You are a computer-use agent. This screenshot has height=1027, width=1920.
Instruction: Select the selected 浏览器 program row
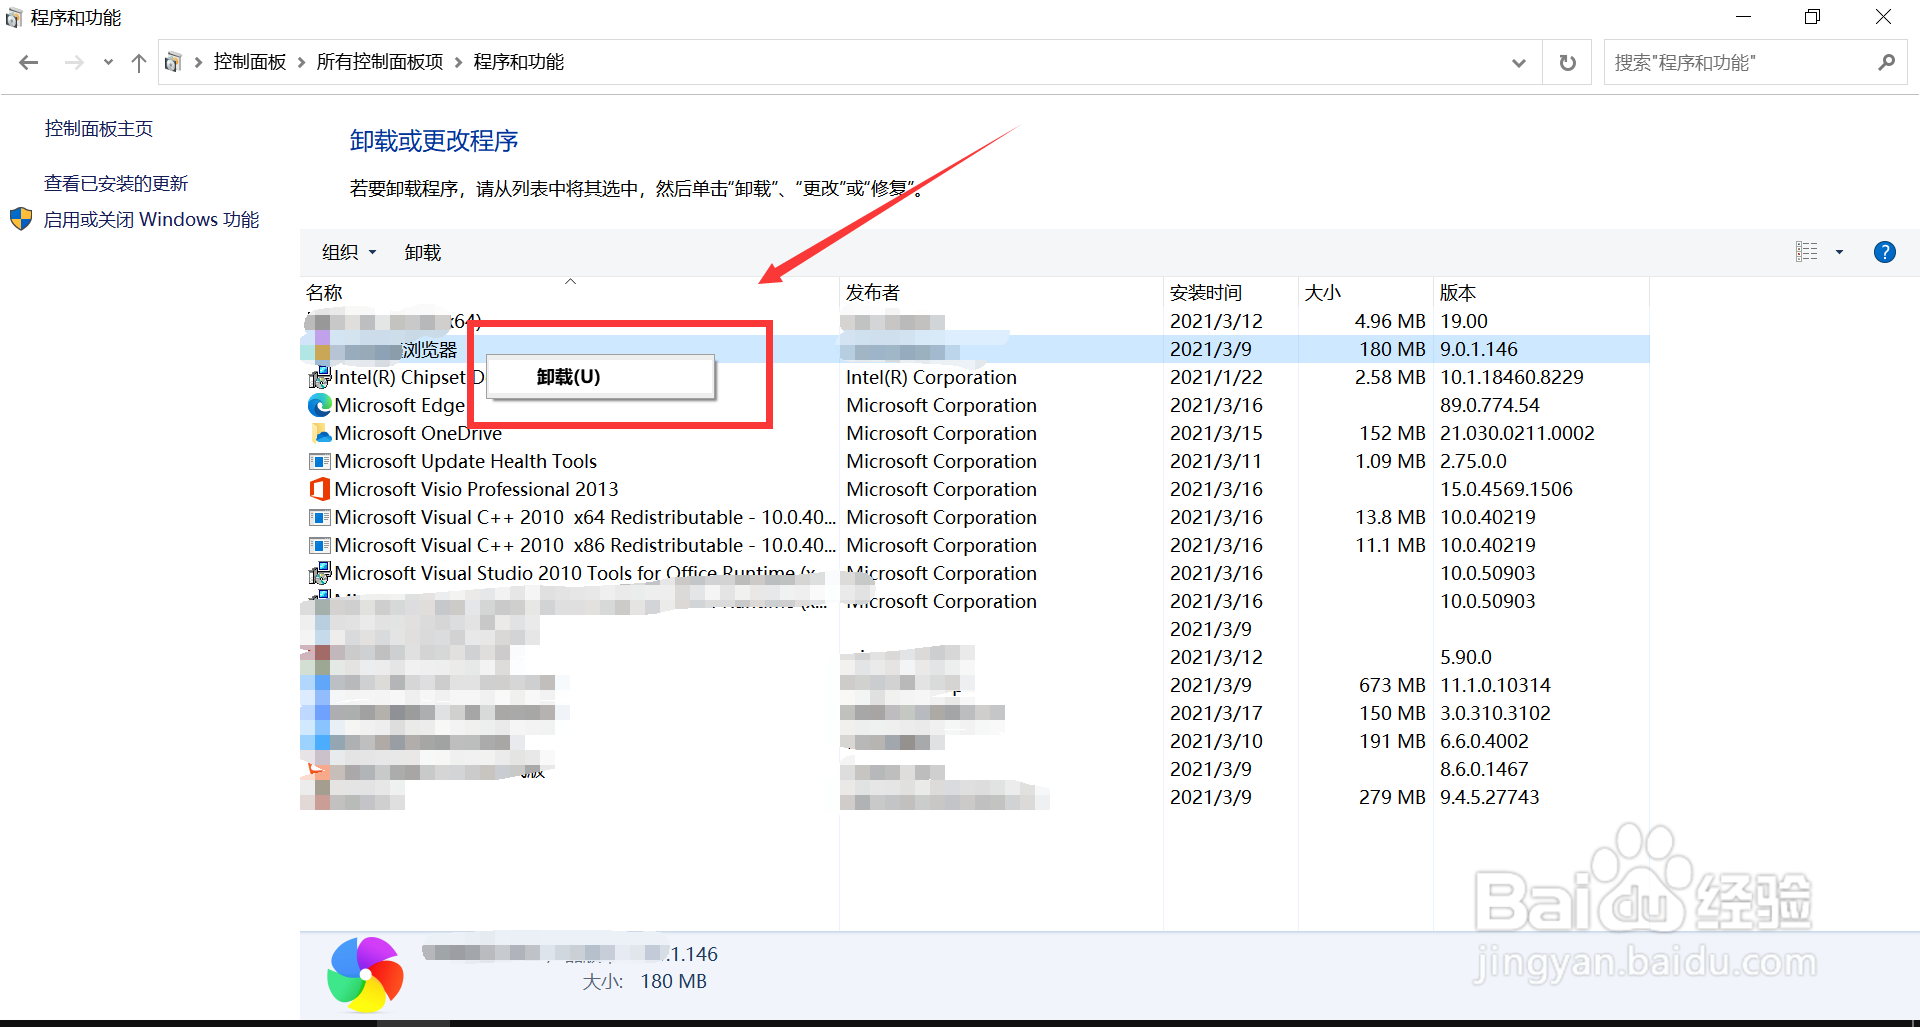click(975, 349)
